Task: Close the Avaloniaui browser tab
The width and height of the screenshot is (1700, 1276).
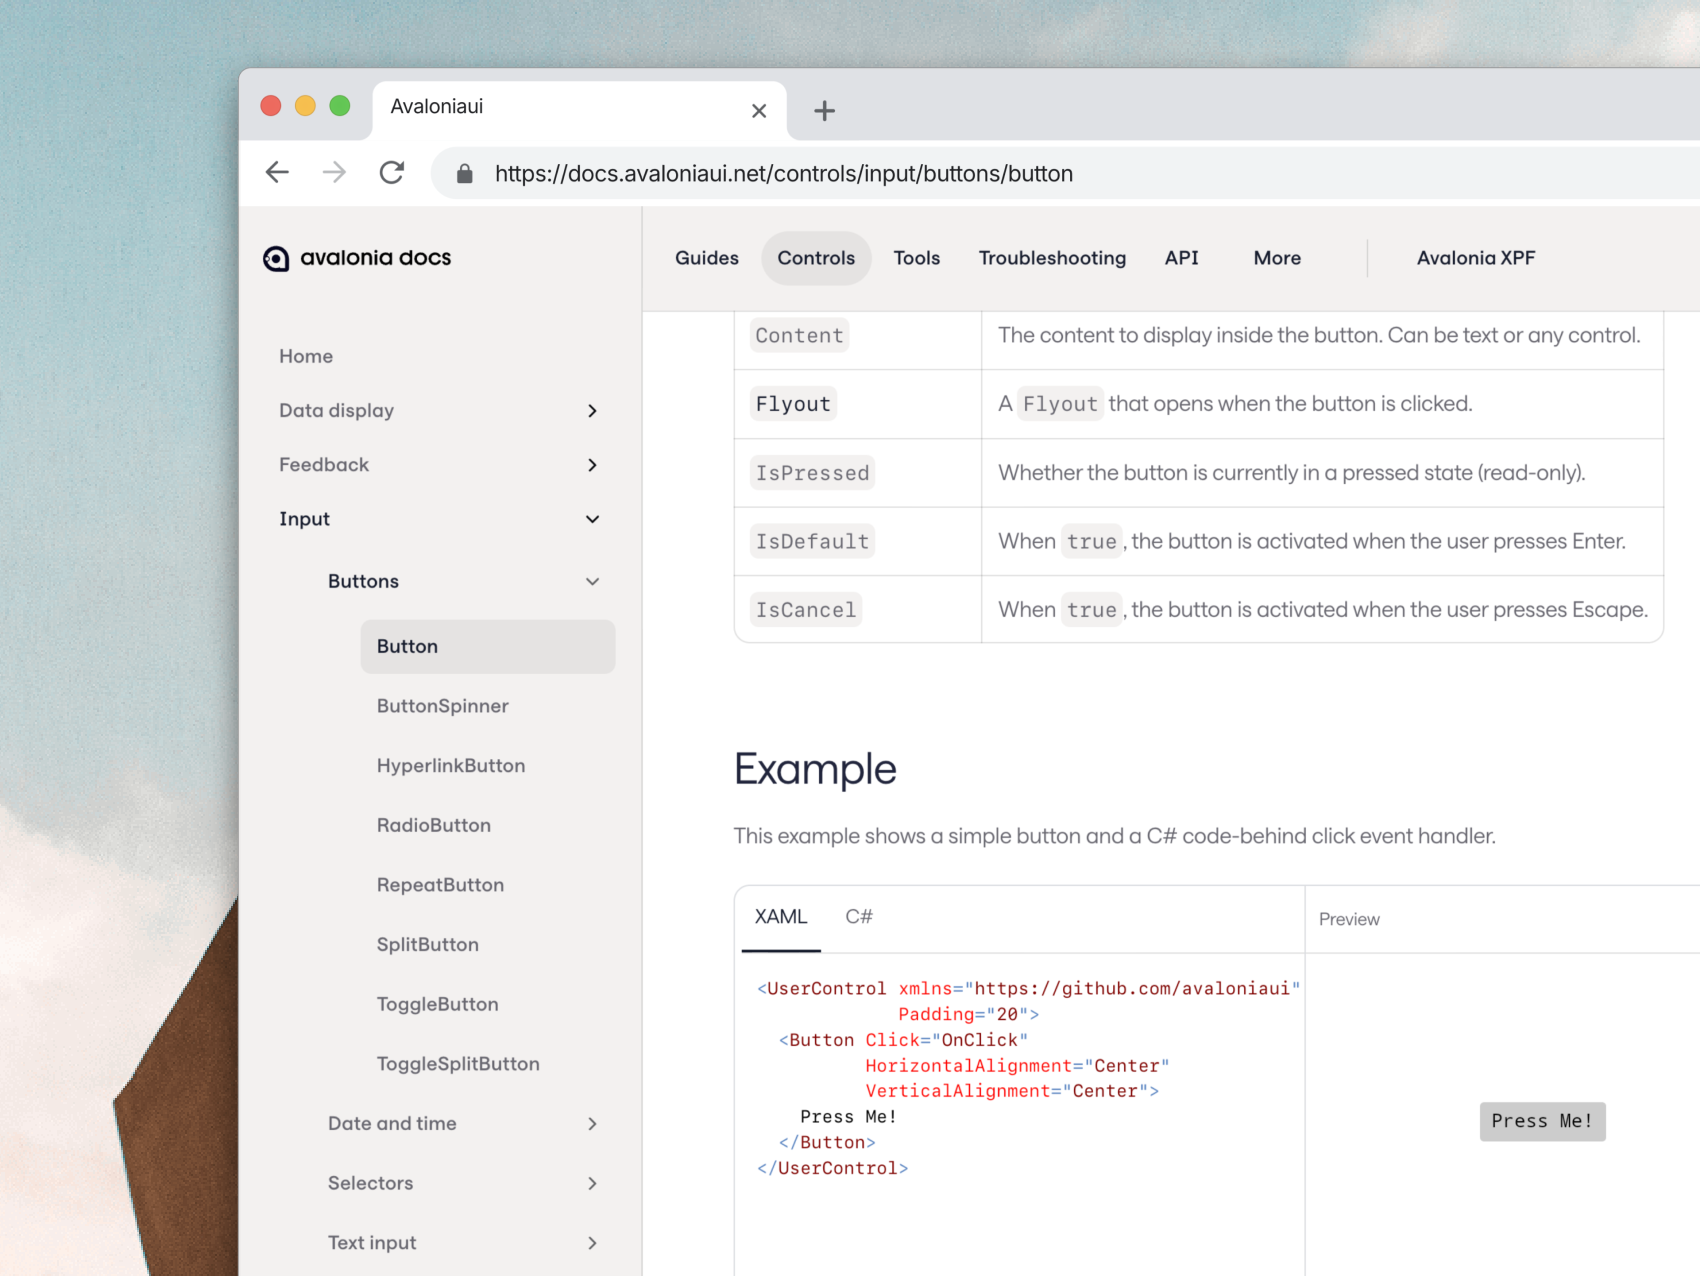Action: coord(758,110)
